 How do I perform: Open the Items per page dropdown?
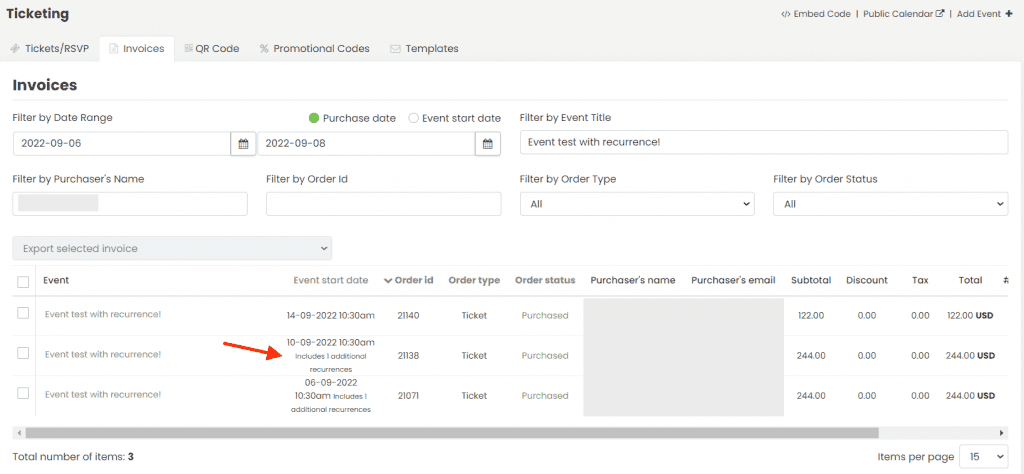pyautogui.click(x=983, y=457)
